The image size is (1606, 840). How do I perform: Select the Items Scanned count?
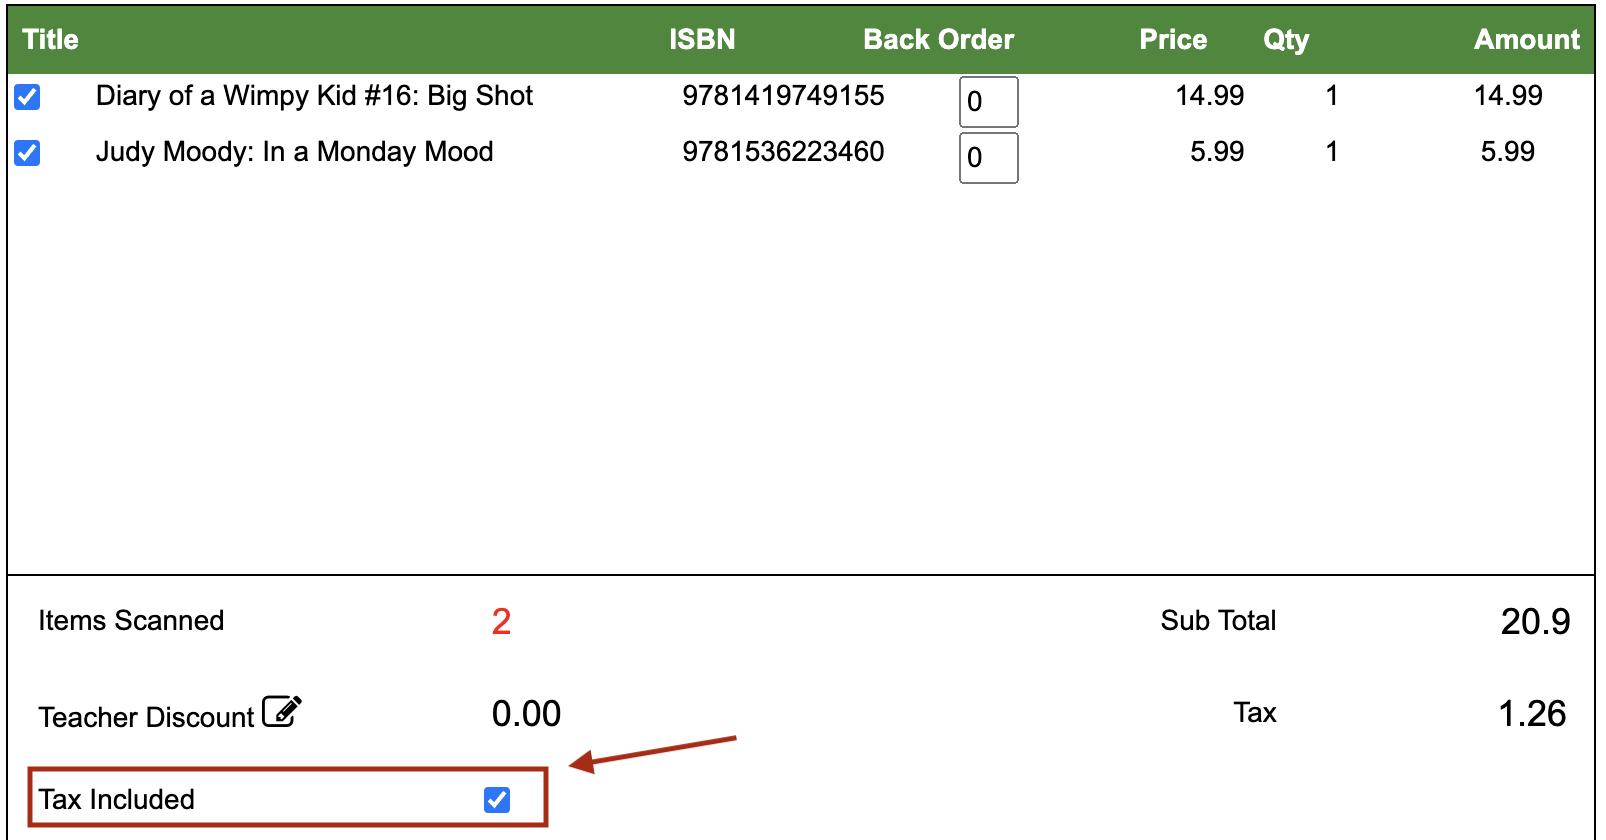(x=501, y=622)
